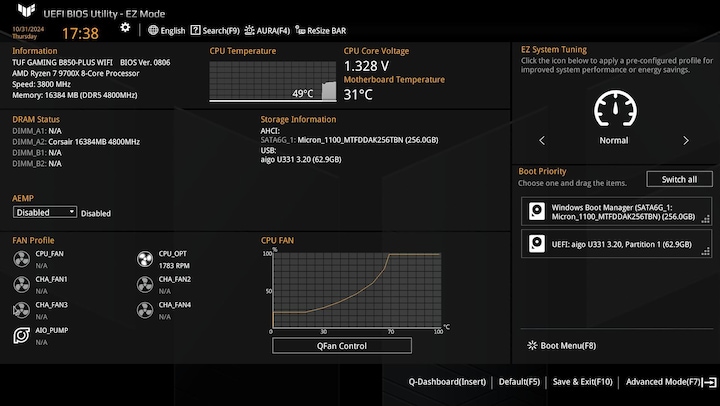Click the Memory: 16384 MB info line

pos(74,95)
